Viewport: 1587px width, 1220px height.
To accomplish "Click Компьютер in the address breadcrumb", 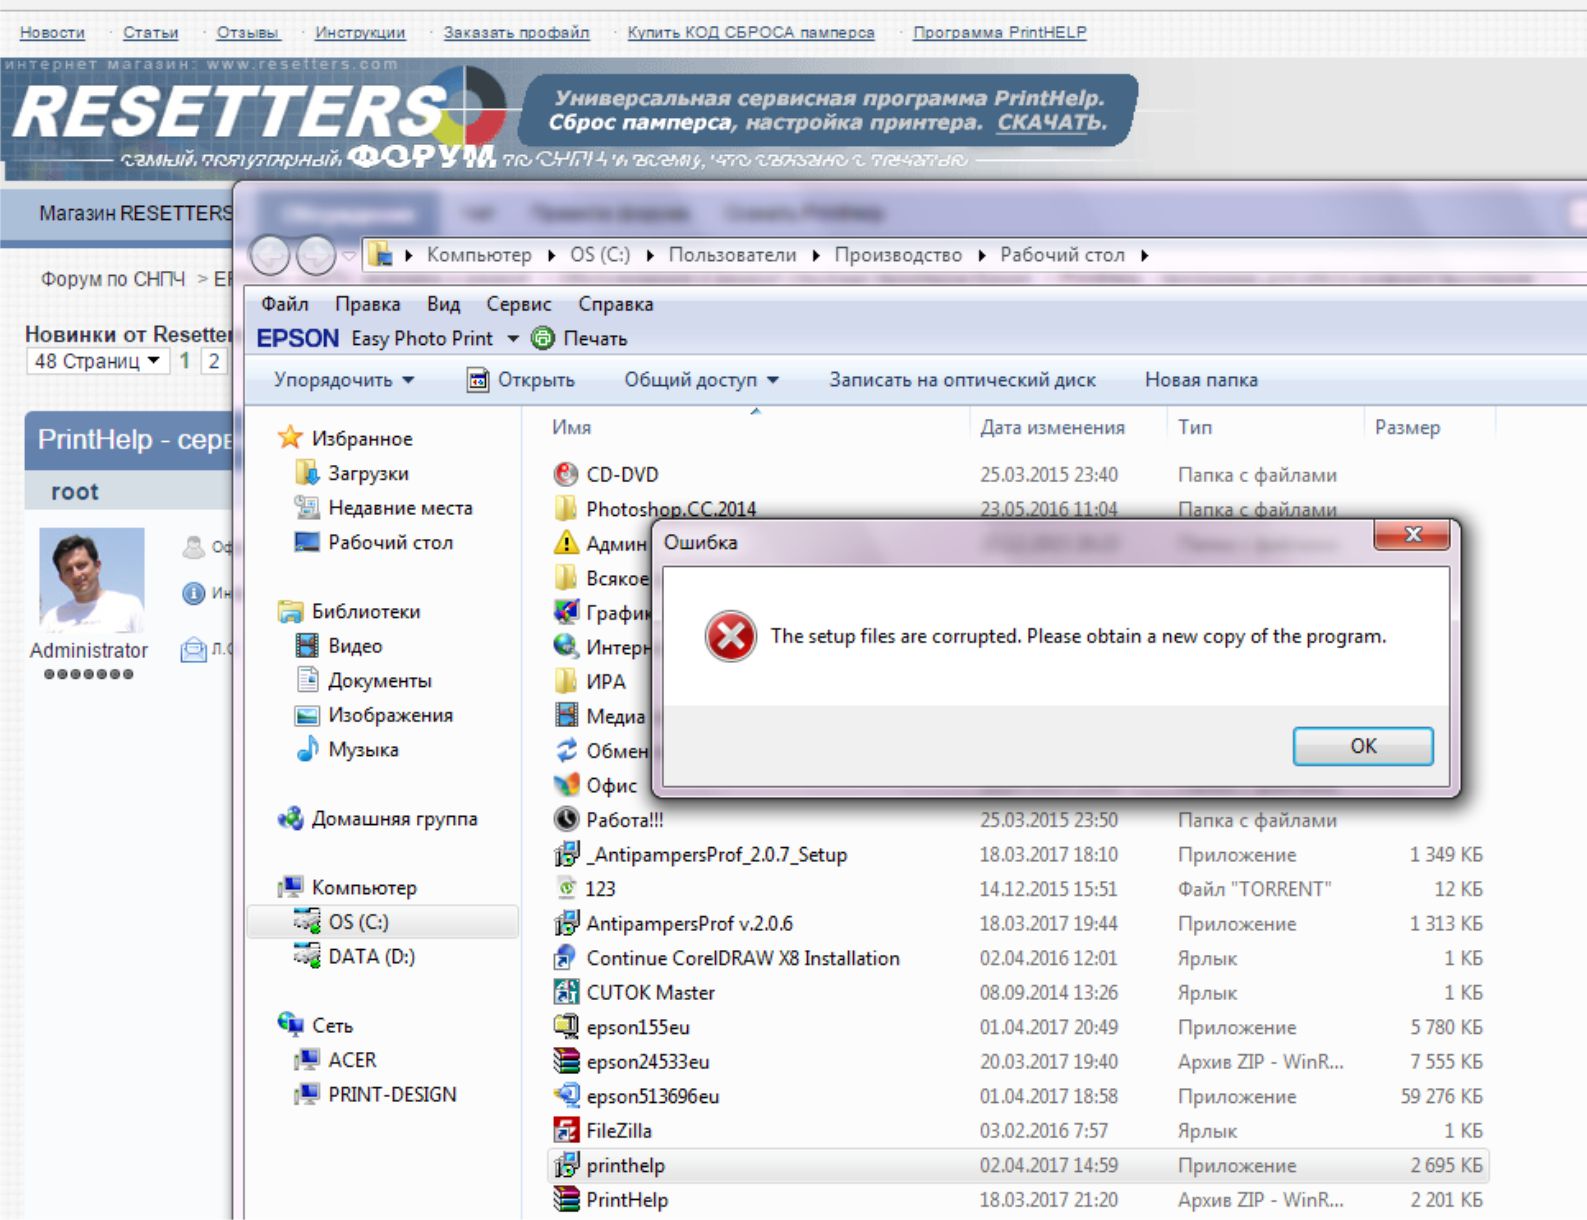I will tap(479, 255).
